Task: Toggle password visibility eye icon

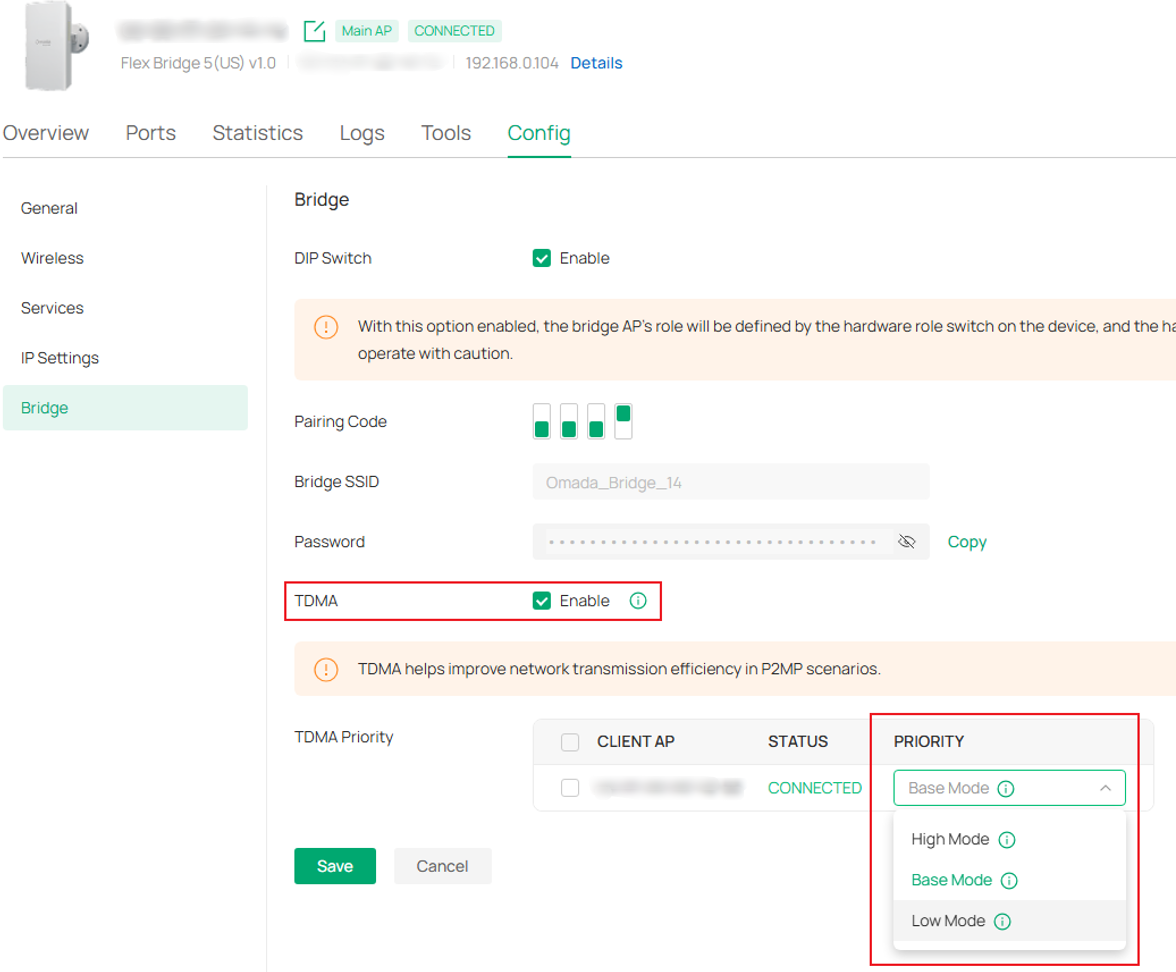Action: tap(907, 541)
